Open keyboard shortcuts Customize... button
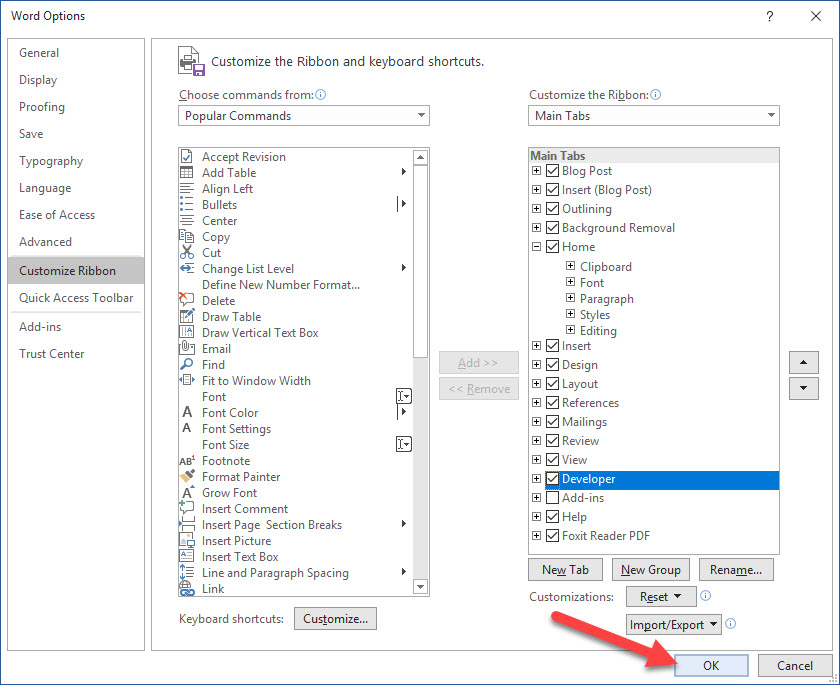The height and width of the screenshot is (685, 840). [x=335, y=619]
